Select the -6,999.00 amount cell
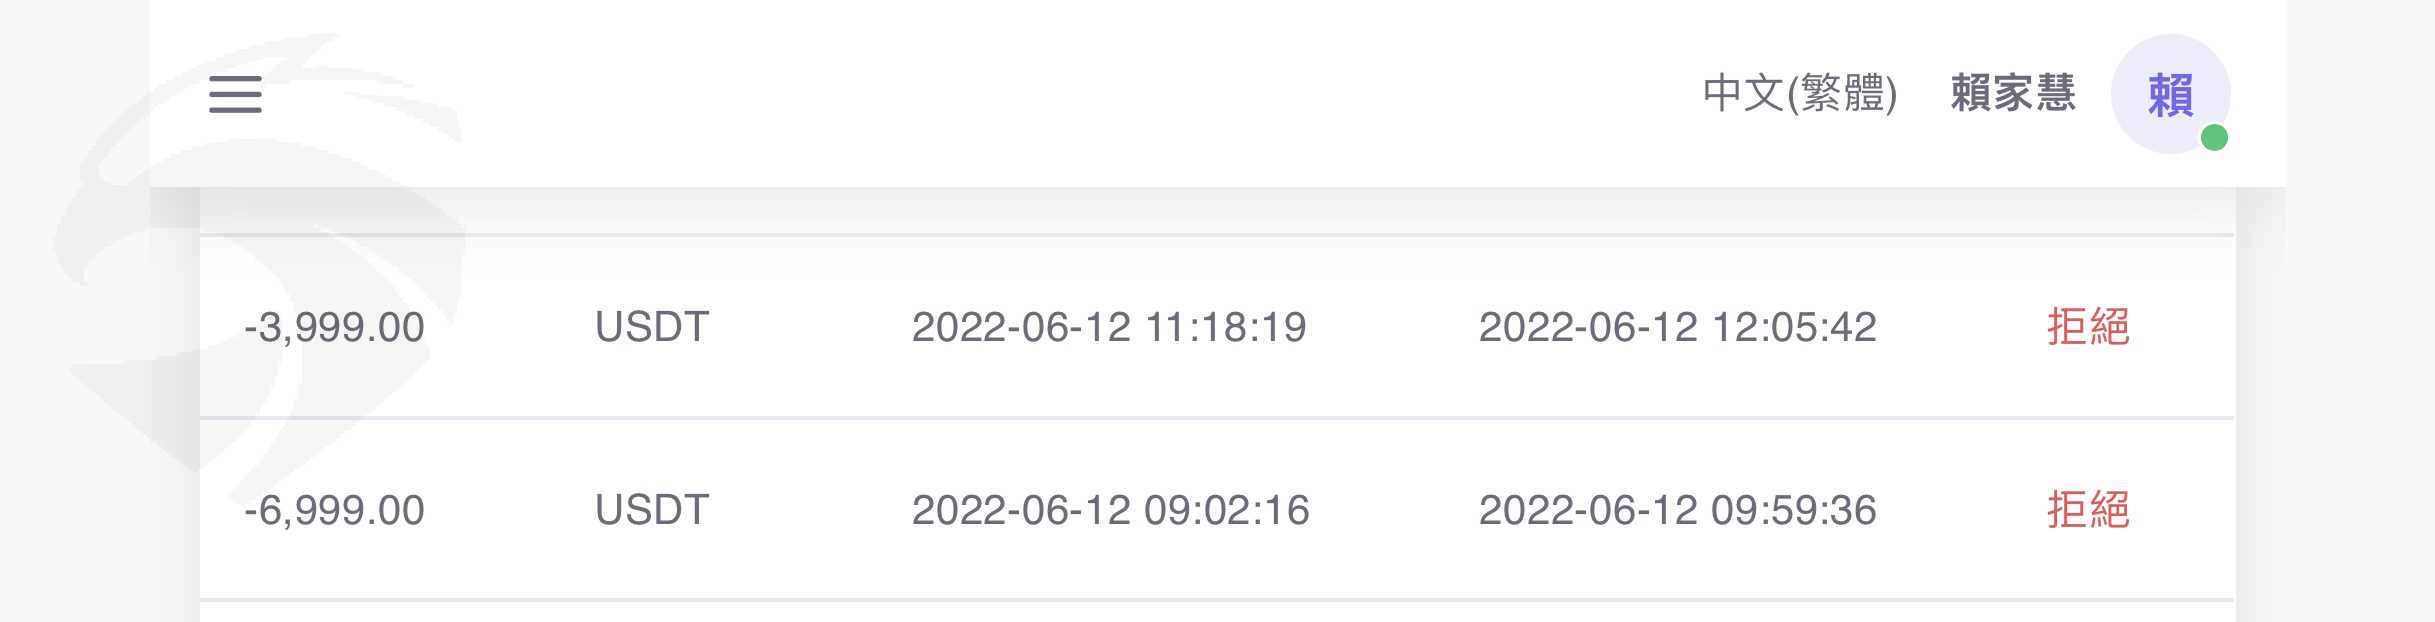Screen dimensions: 2435x622 click(334, 511)
